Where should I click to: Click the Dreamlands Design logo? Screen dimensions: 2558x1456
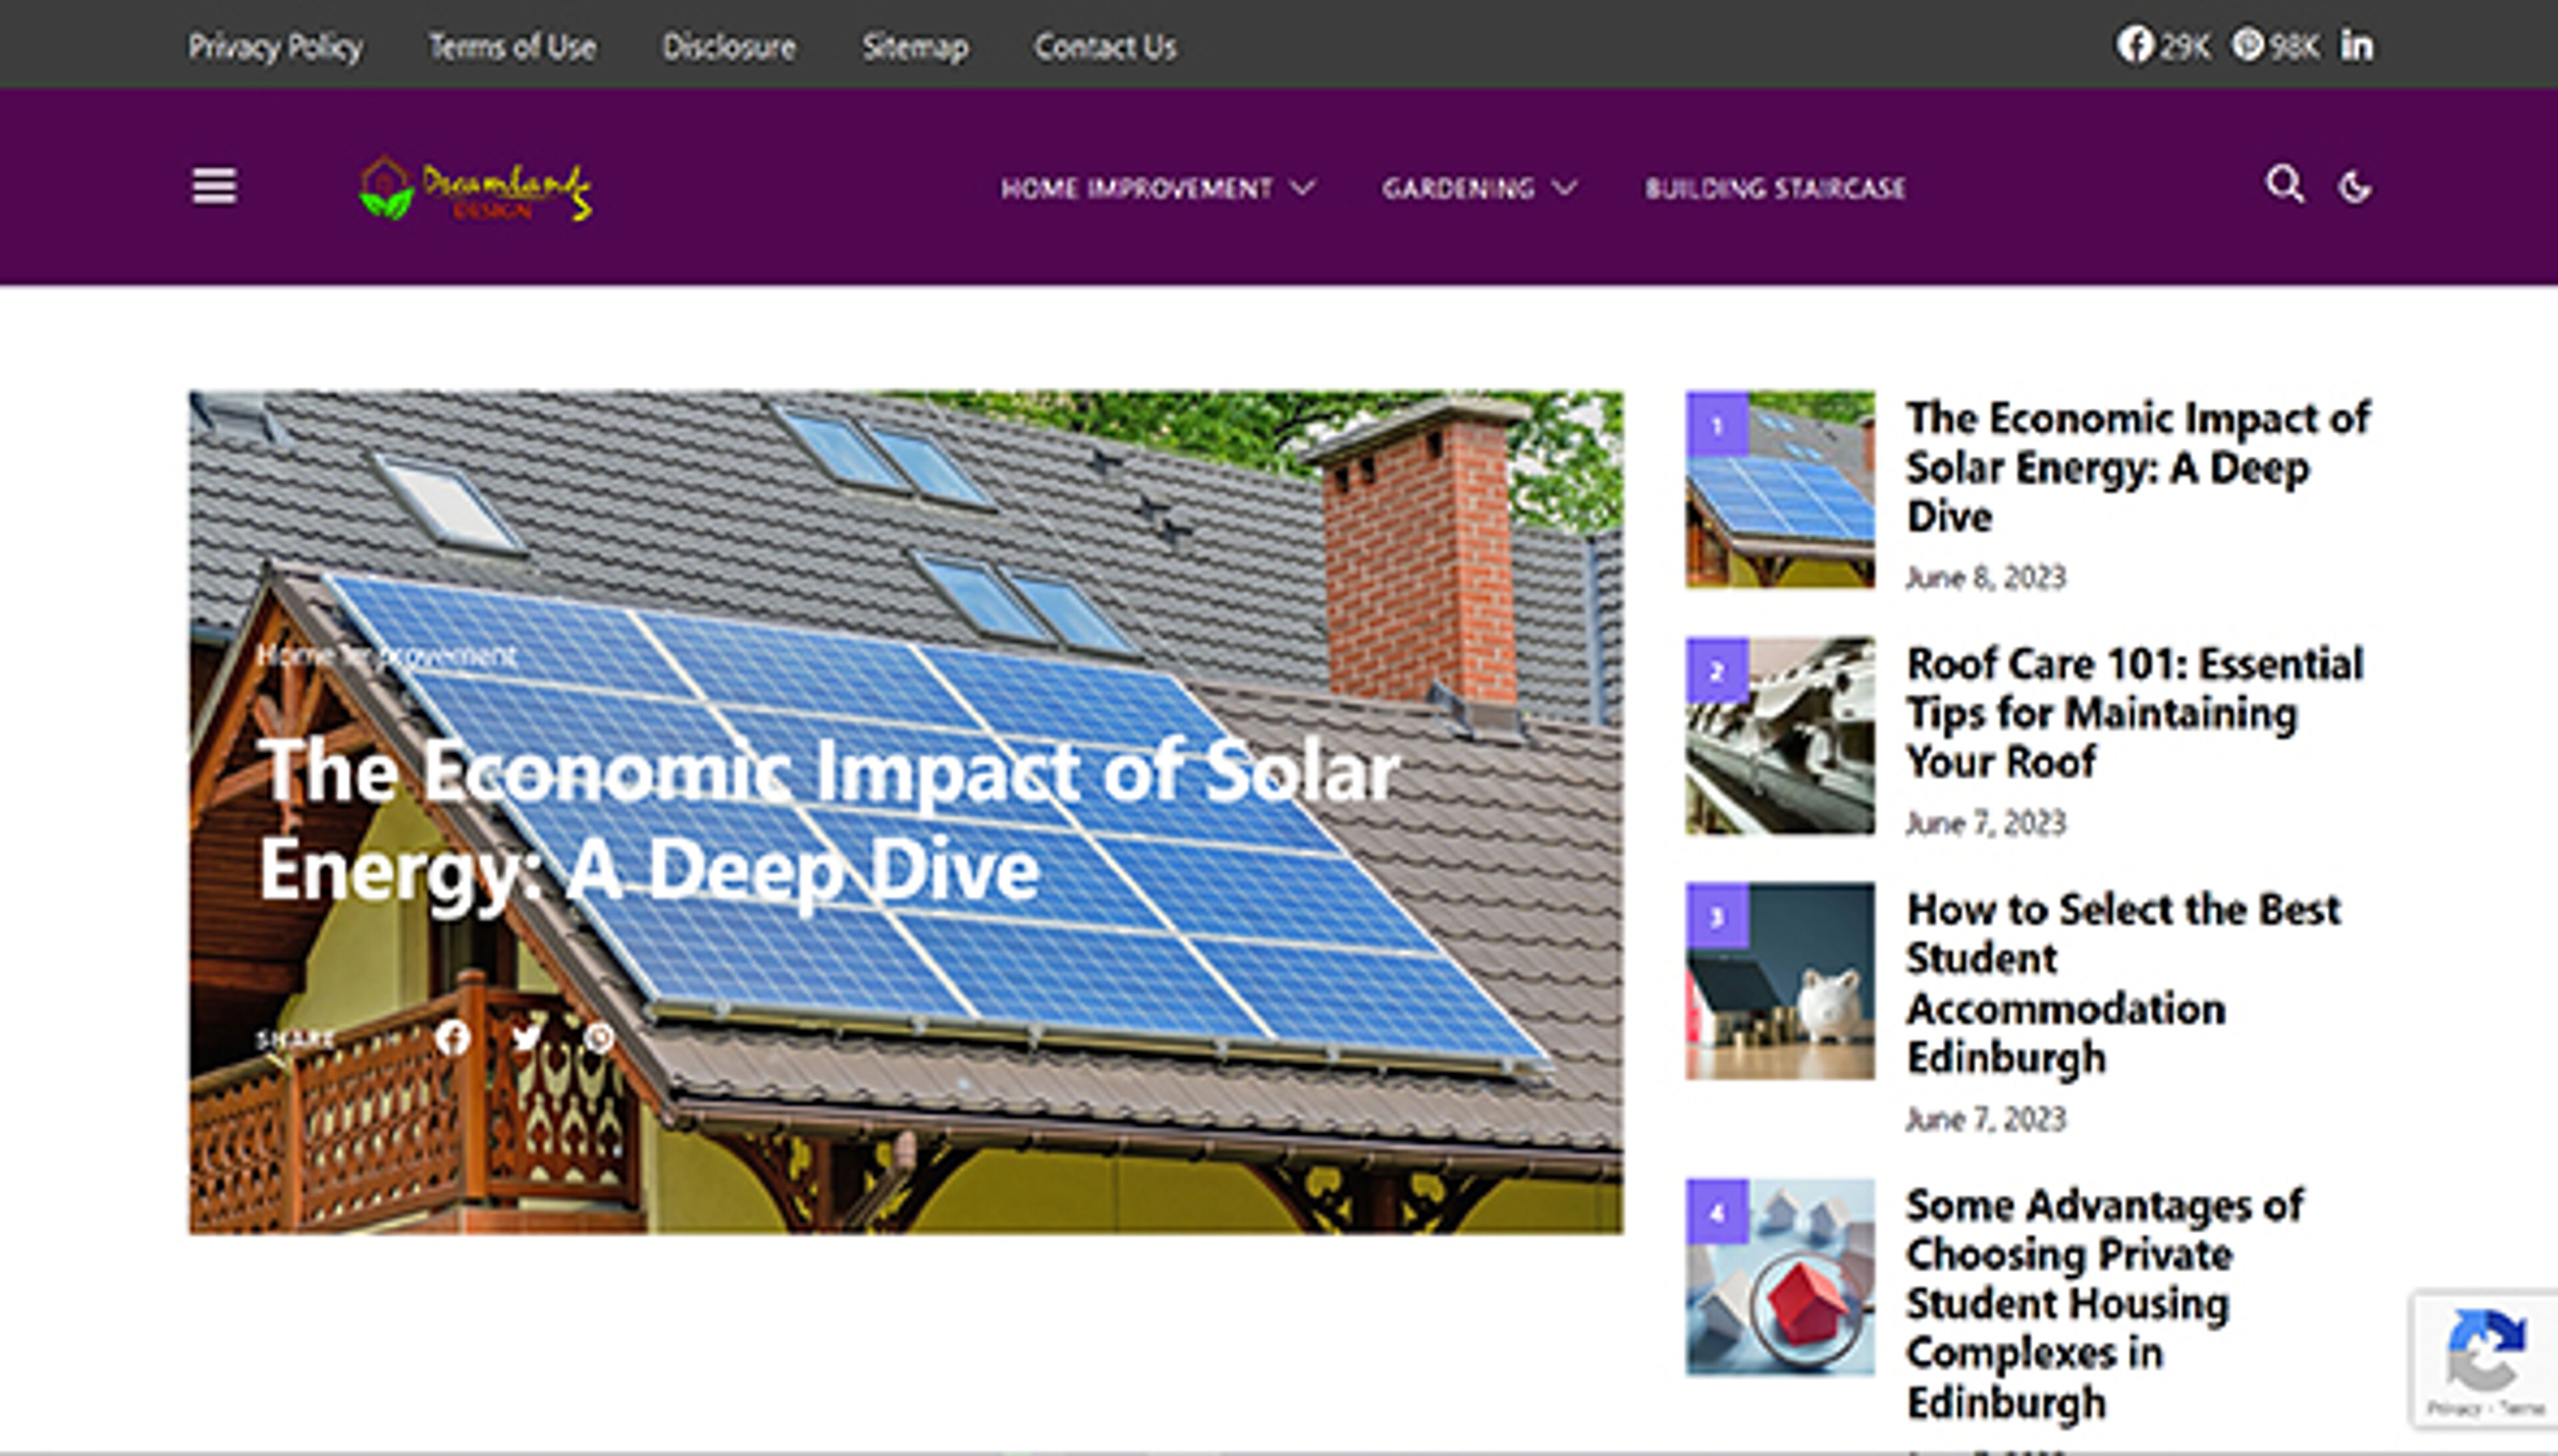(476, 188)
